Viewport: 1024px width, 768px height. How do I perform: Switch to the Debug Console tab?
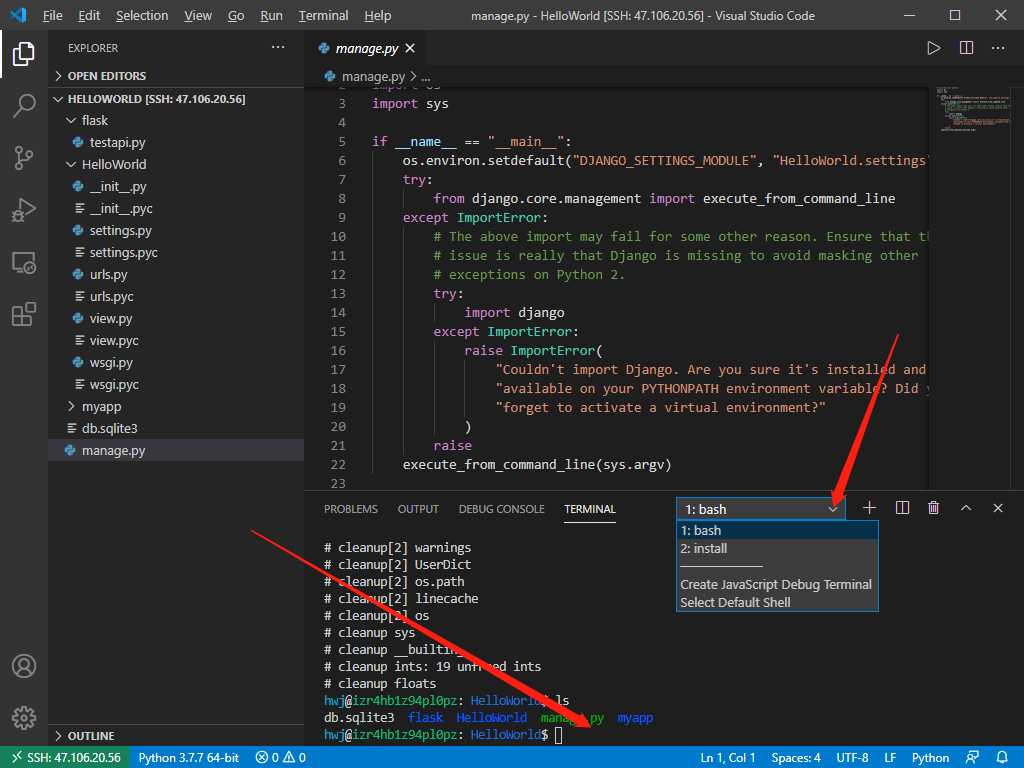click(502, 509)
